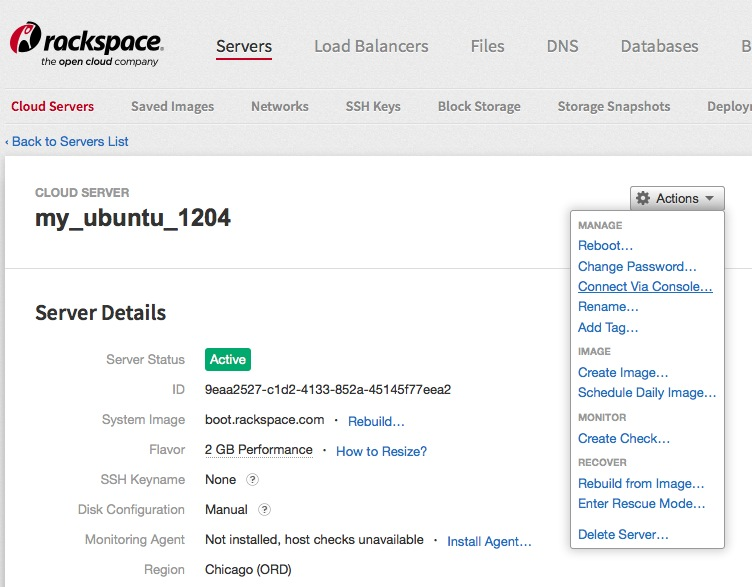Viewport: 752px width, 587px height.
Task: Go back to Servers List
Action: [67, 142]
